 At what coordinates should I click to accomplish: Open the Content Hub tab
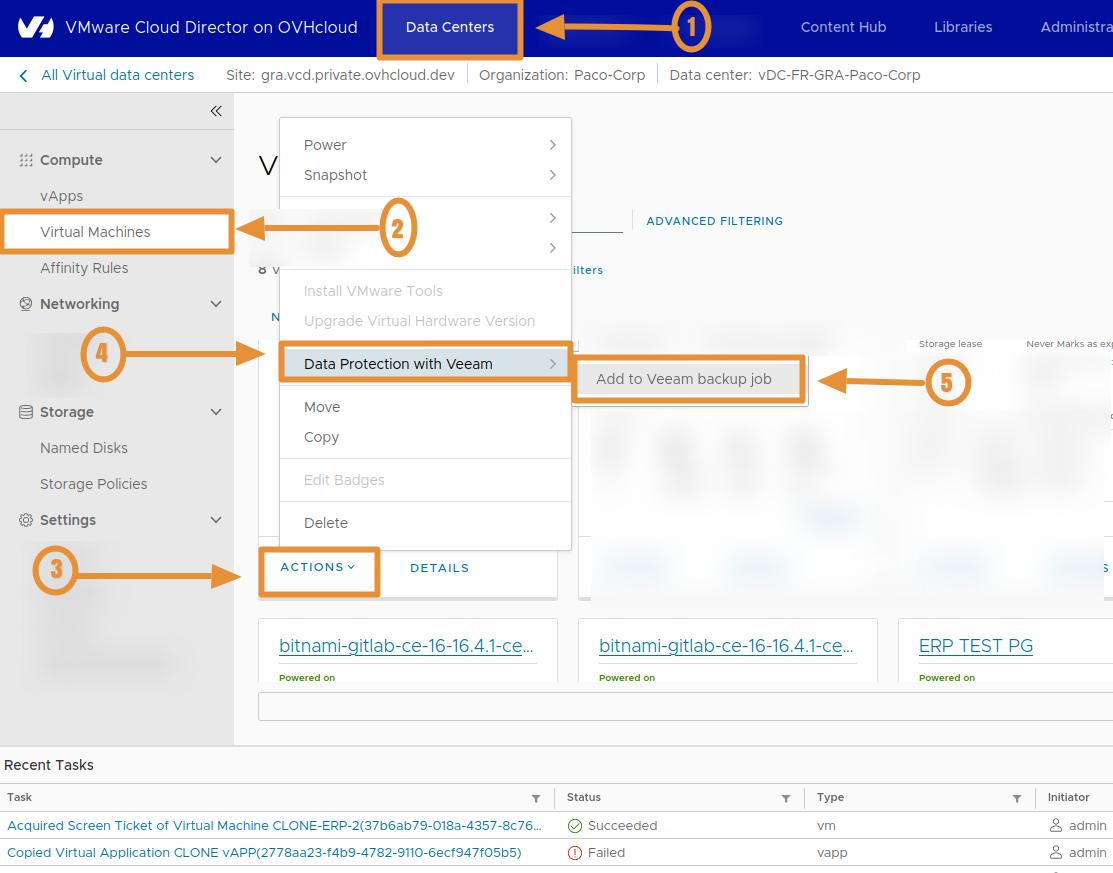point(843,28)
